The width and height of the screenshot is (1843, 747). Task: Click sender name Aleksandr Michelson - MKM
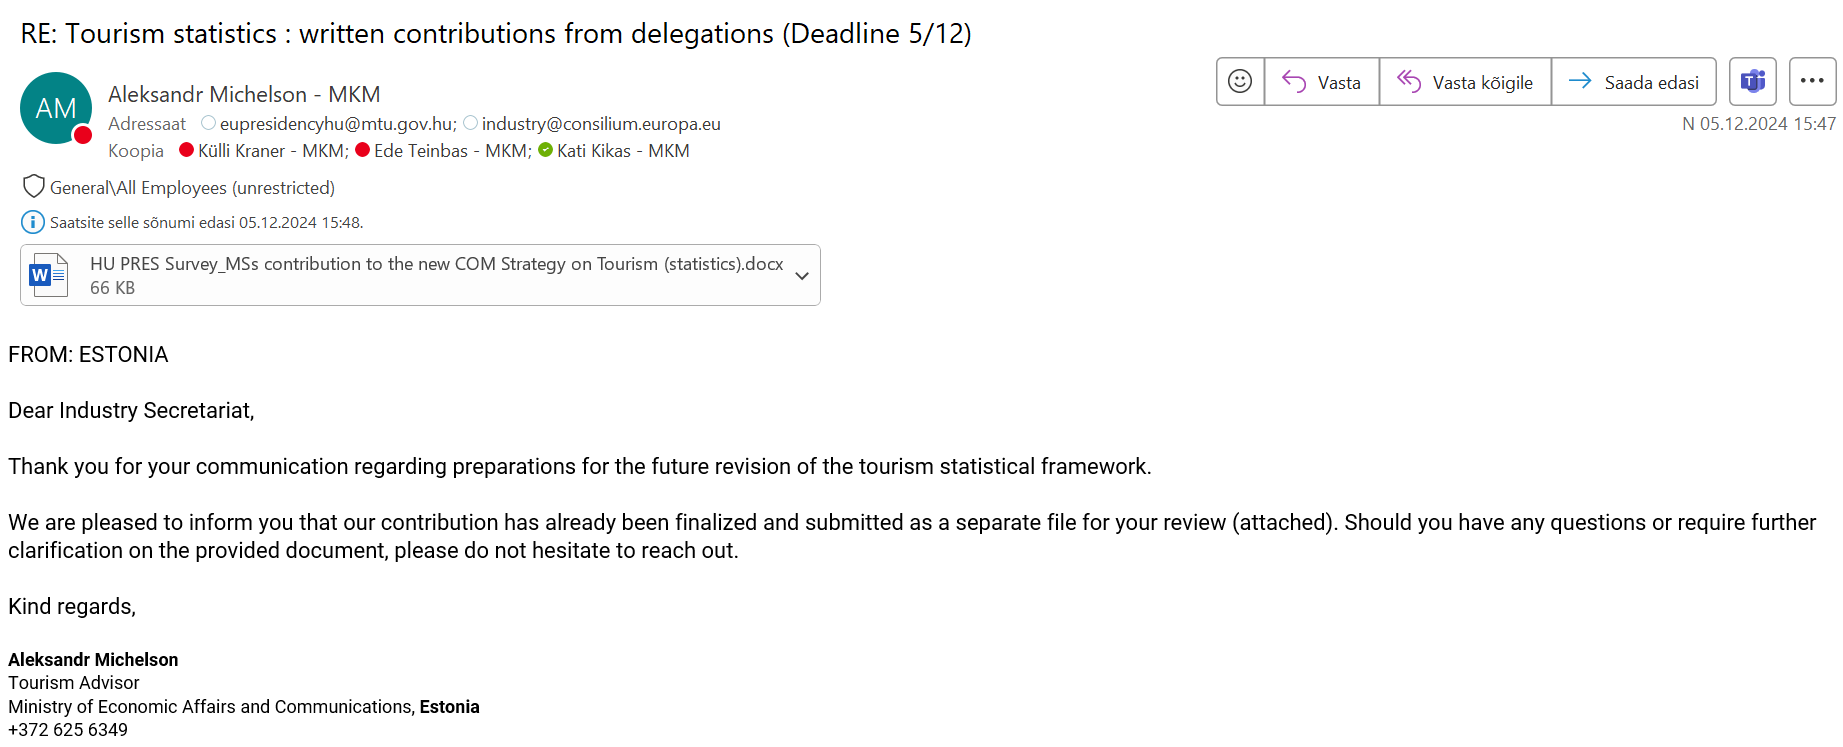coord(244,94)
